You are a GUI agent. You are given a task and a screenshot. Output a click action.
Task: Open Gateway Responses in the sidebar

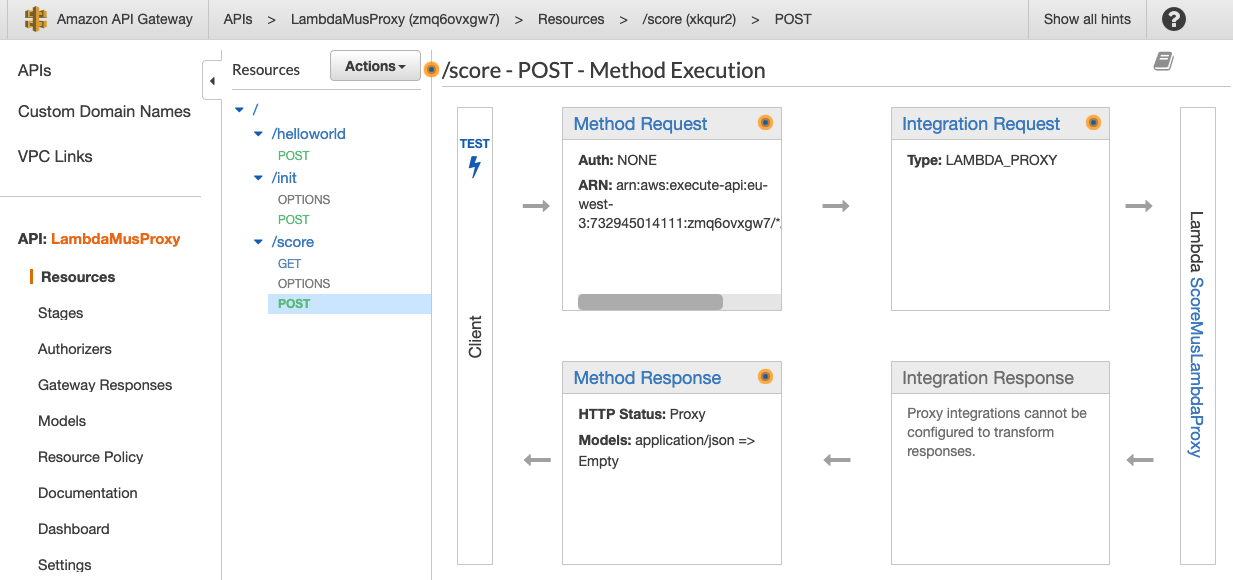click(x=104, y=384)
